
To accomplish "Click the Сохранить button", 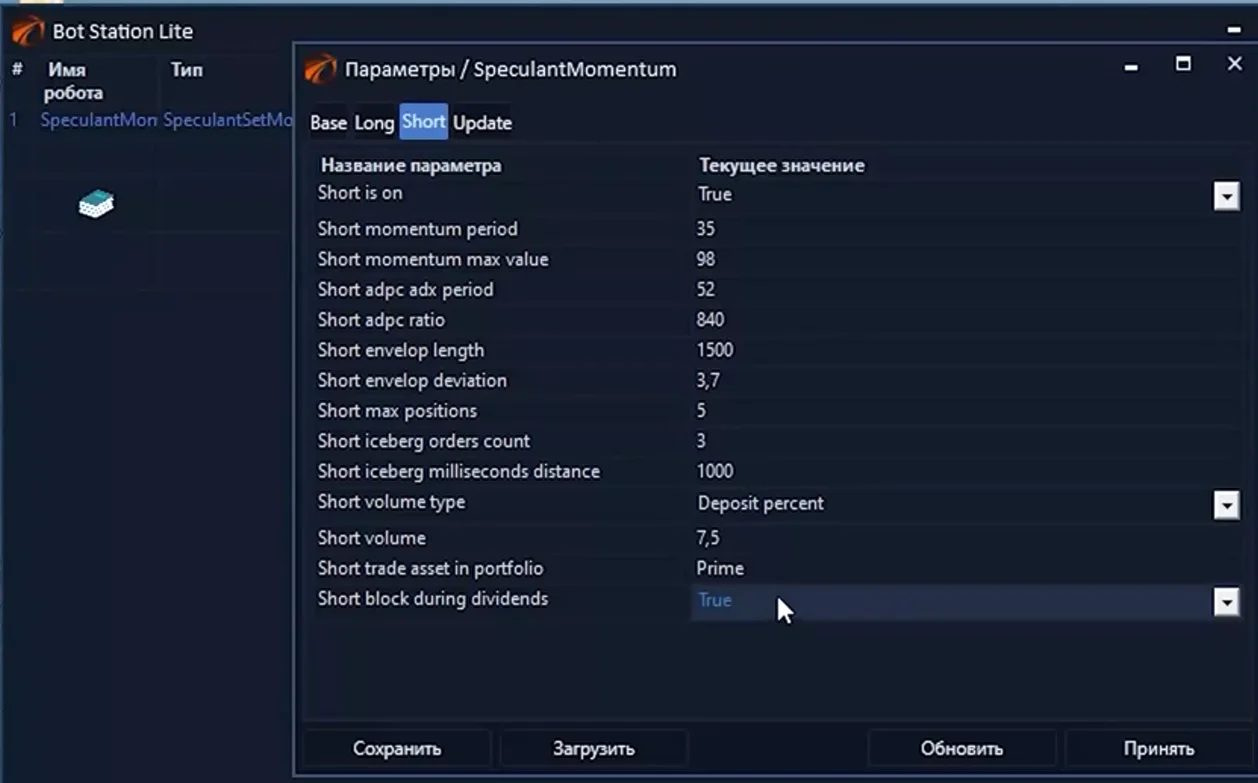I will point(397,748).
